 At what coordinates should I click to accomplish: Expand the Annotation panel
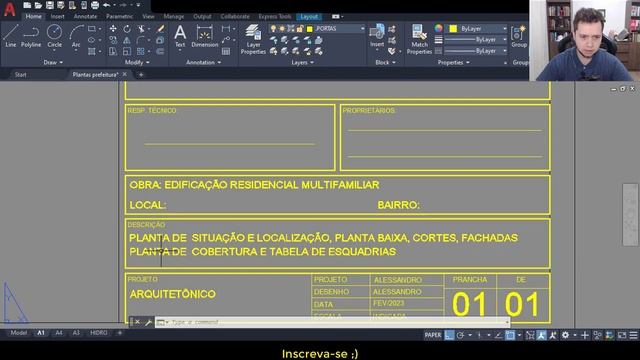coord(203,62)
